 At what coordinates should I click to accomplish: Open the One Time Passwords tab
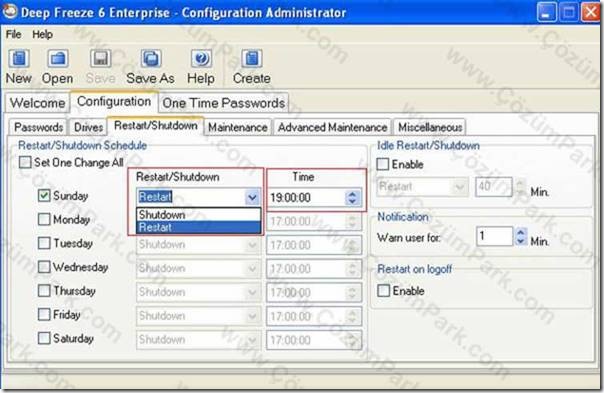224,103
